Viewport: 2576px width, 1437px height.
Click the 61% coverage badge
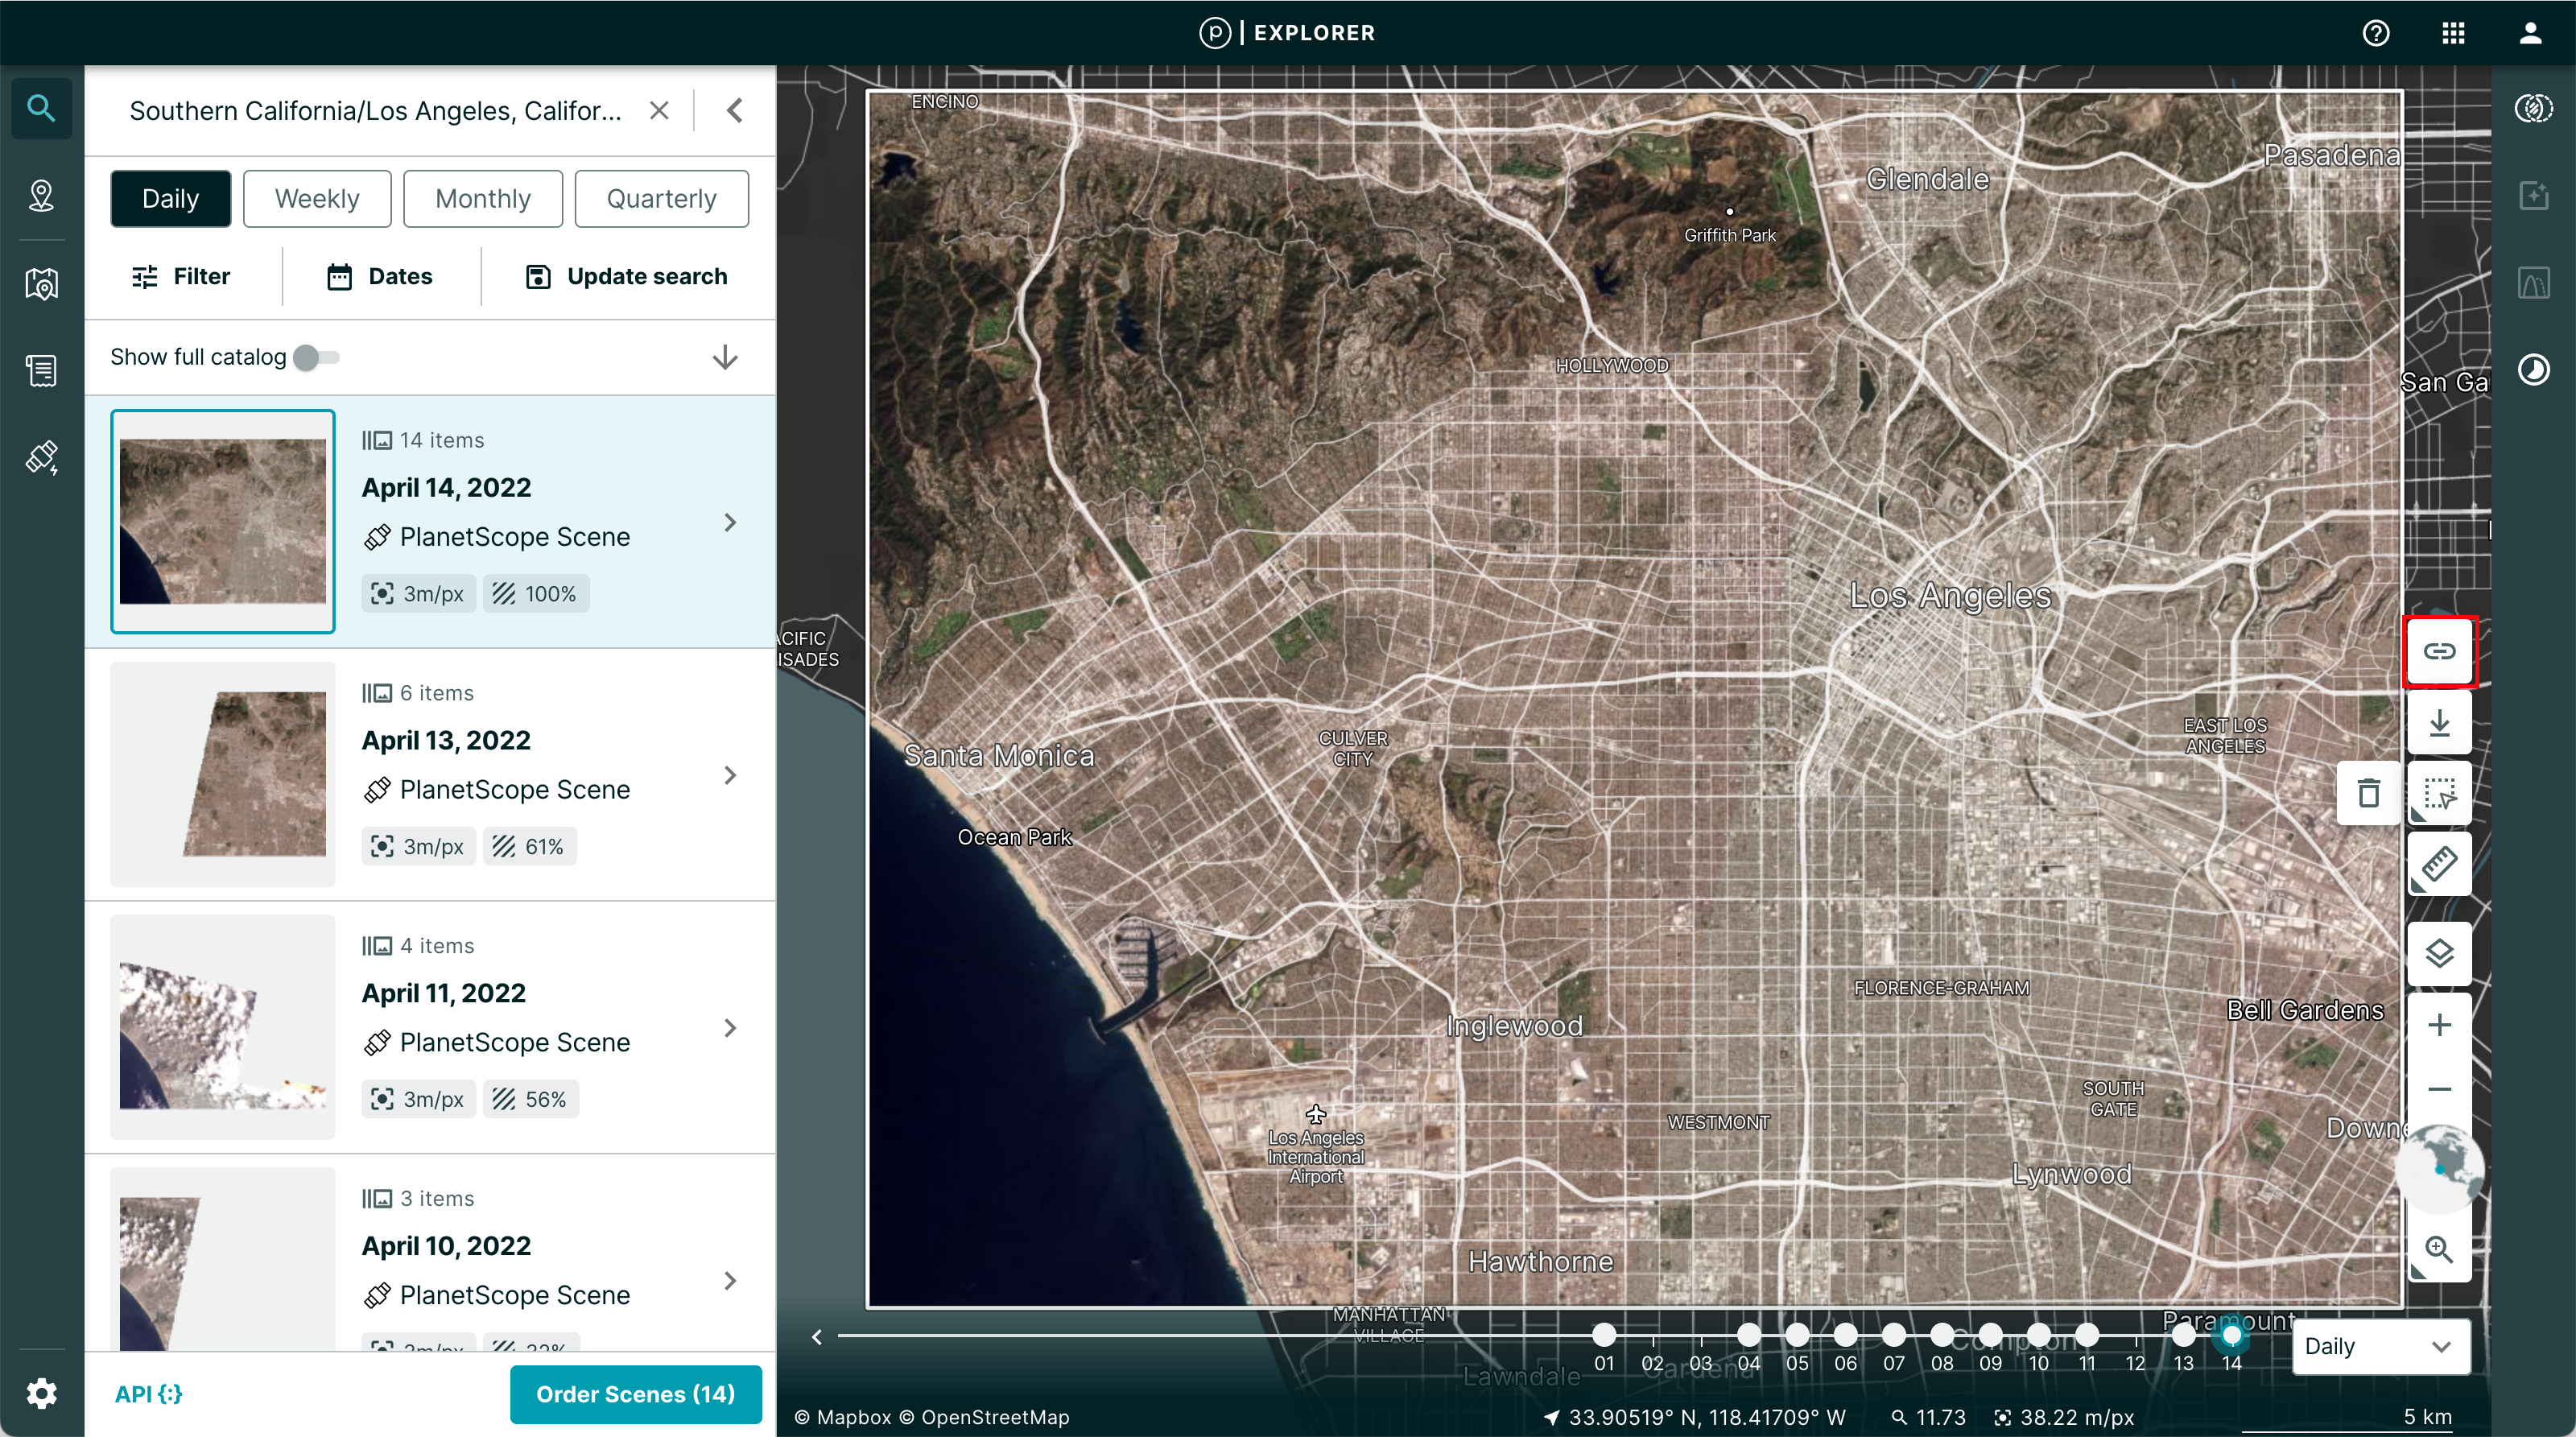coord(530,846)
